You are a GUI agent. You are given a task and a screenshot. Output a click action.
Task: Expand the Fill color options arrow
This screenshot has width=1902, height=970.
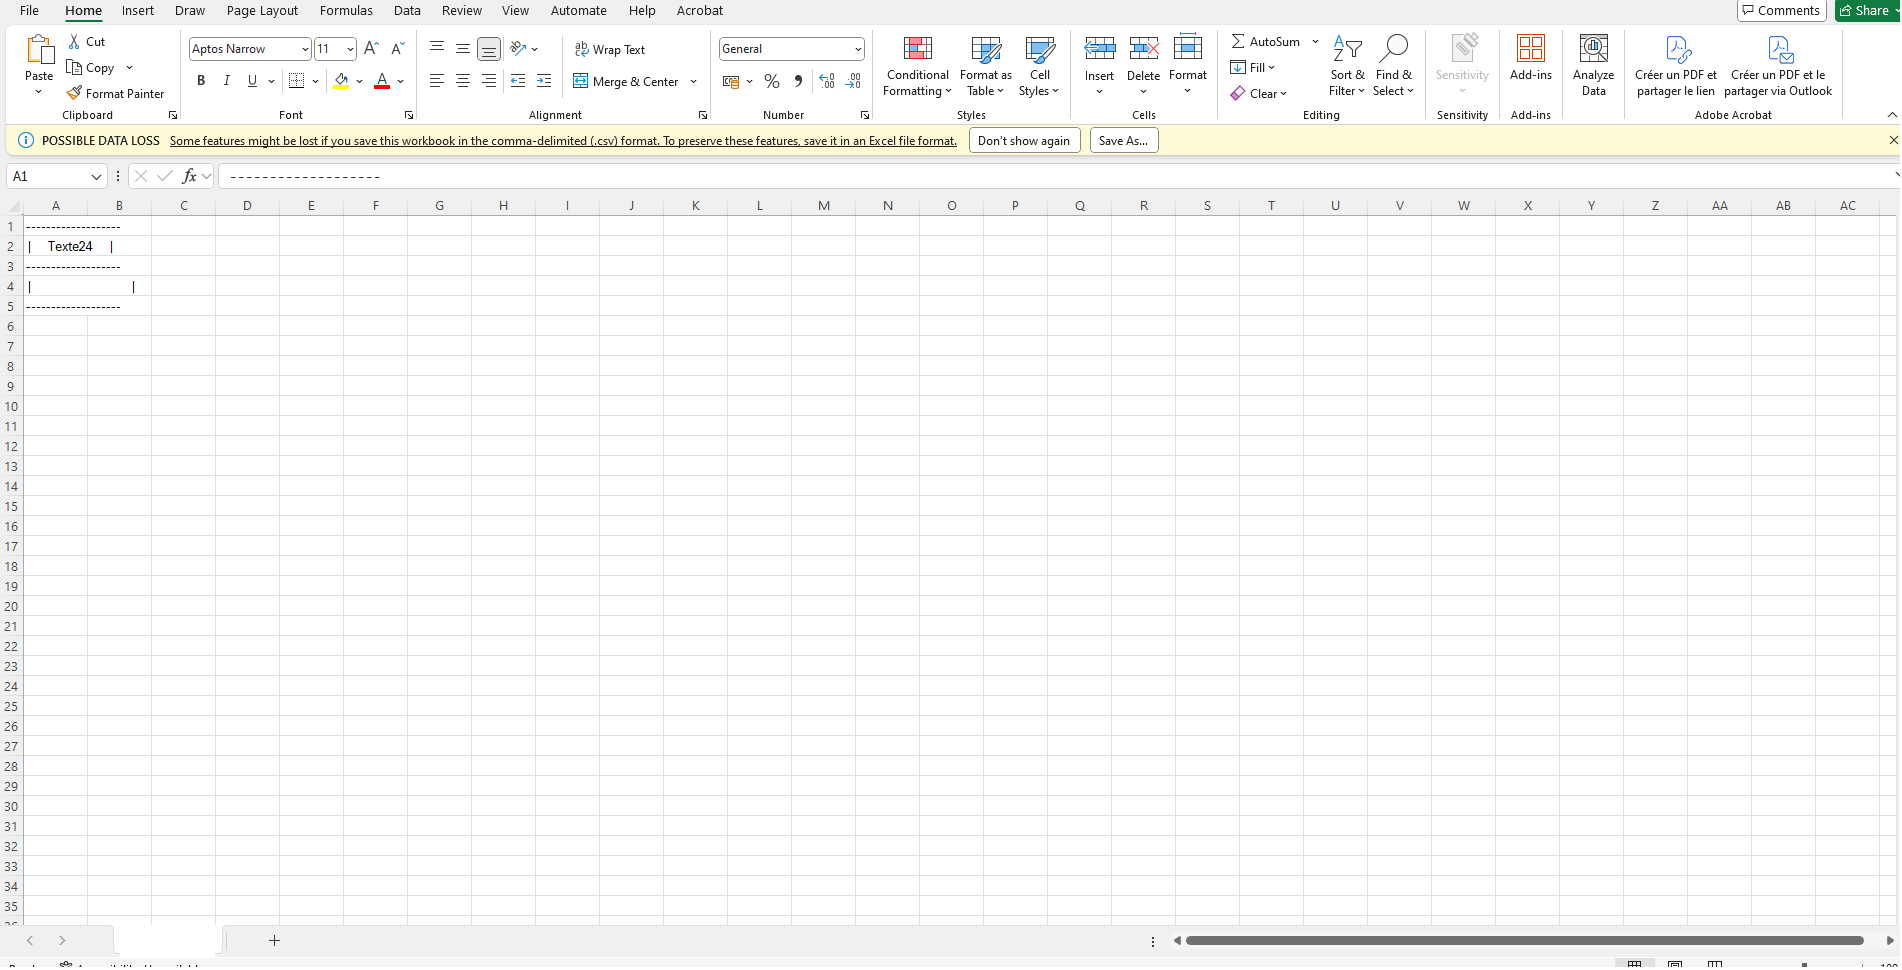point(360,81)
